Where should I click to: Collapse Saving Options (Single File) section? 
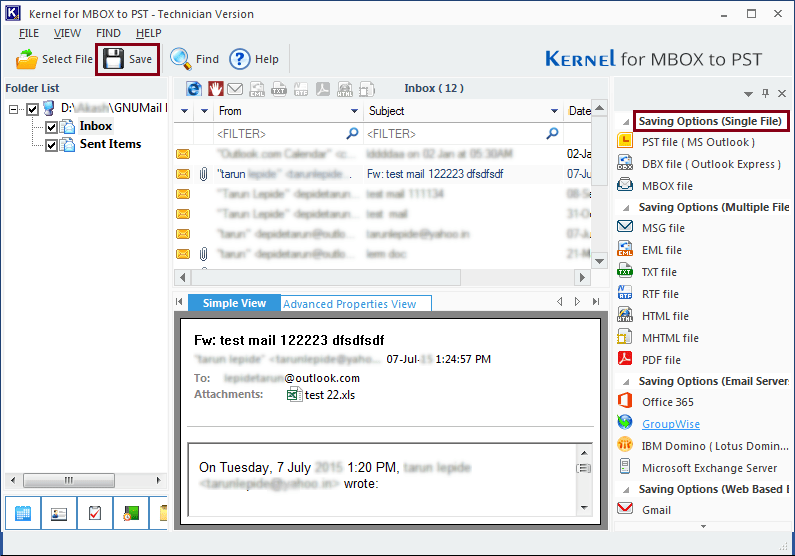[626, 122]
